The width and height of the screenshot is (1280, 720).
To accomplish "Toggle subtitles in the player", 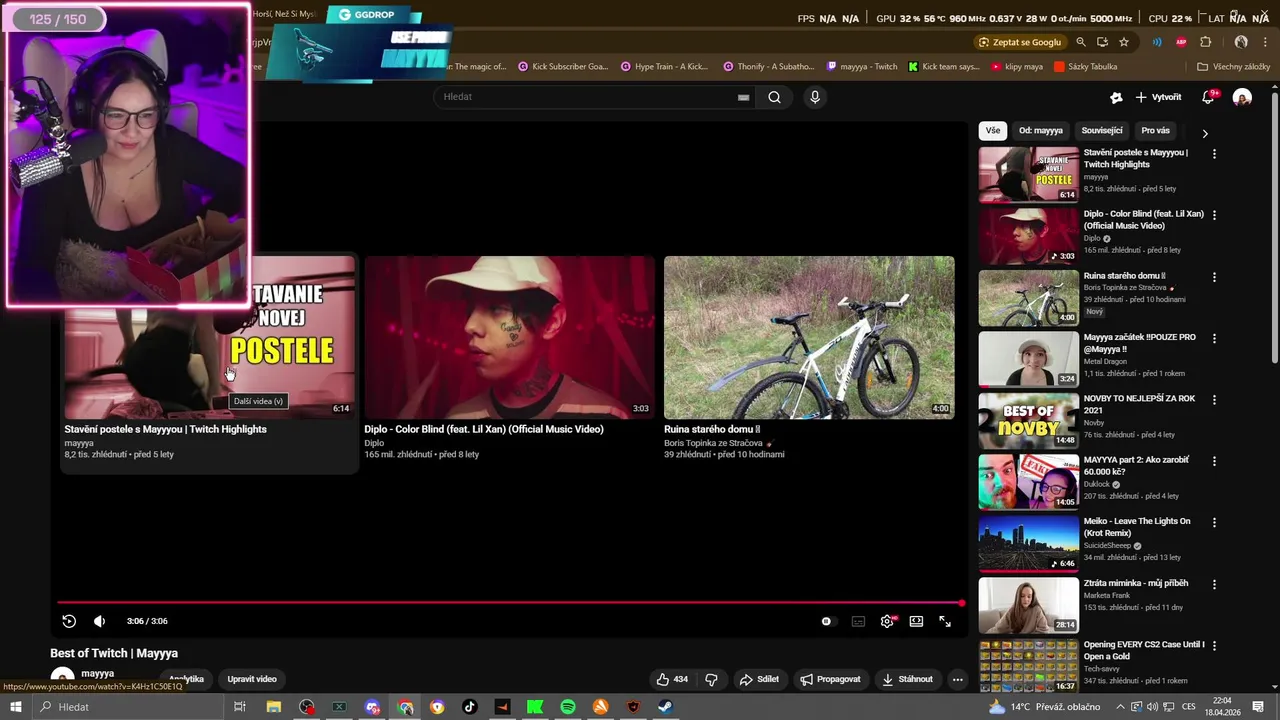I will tap(858, 621).
